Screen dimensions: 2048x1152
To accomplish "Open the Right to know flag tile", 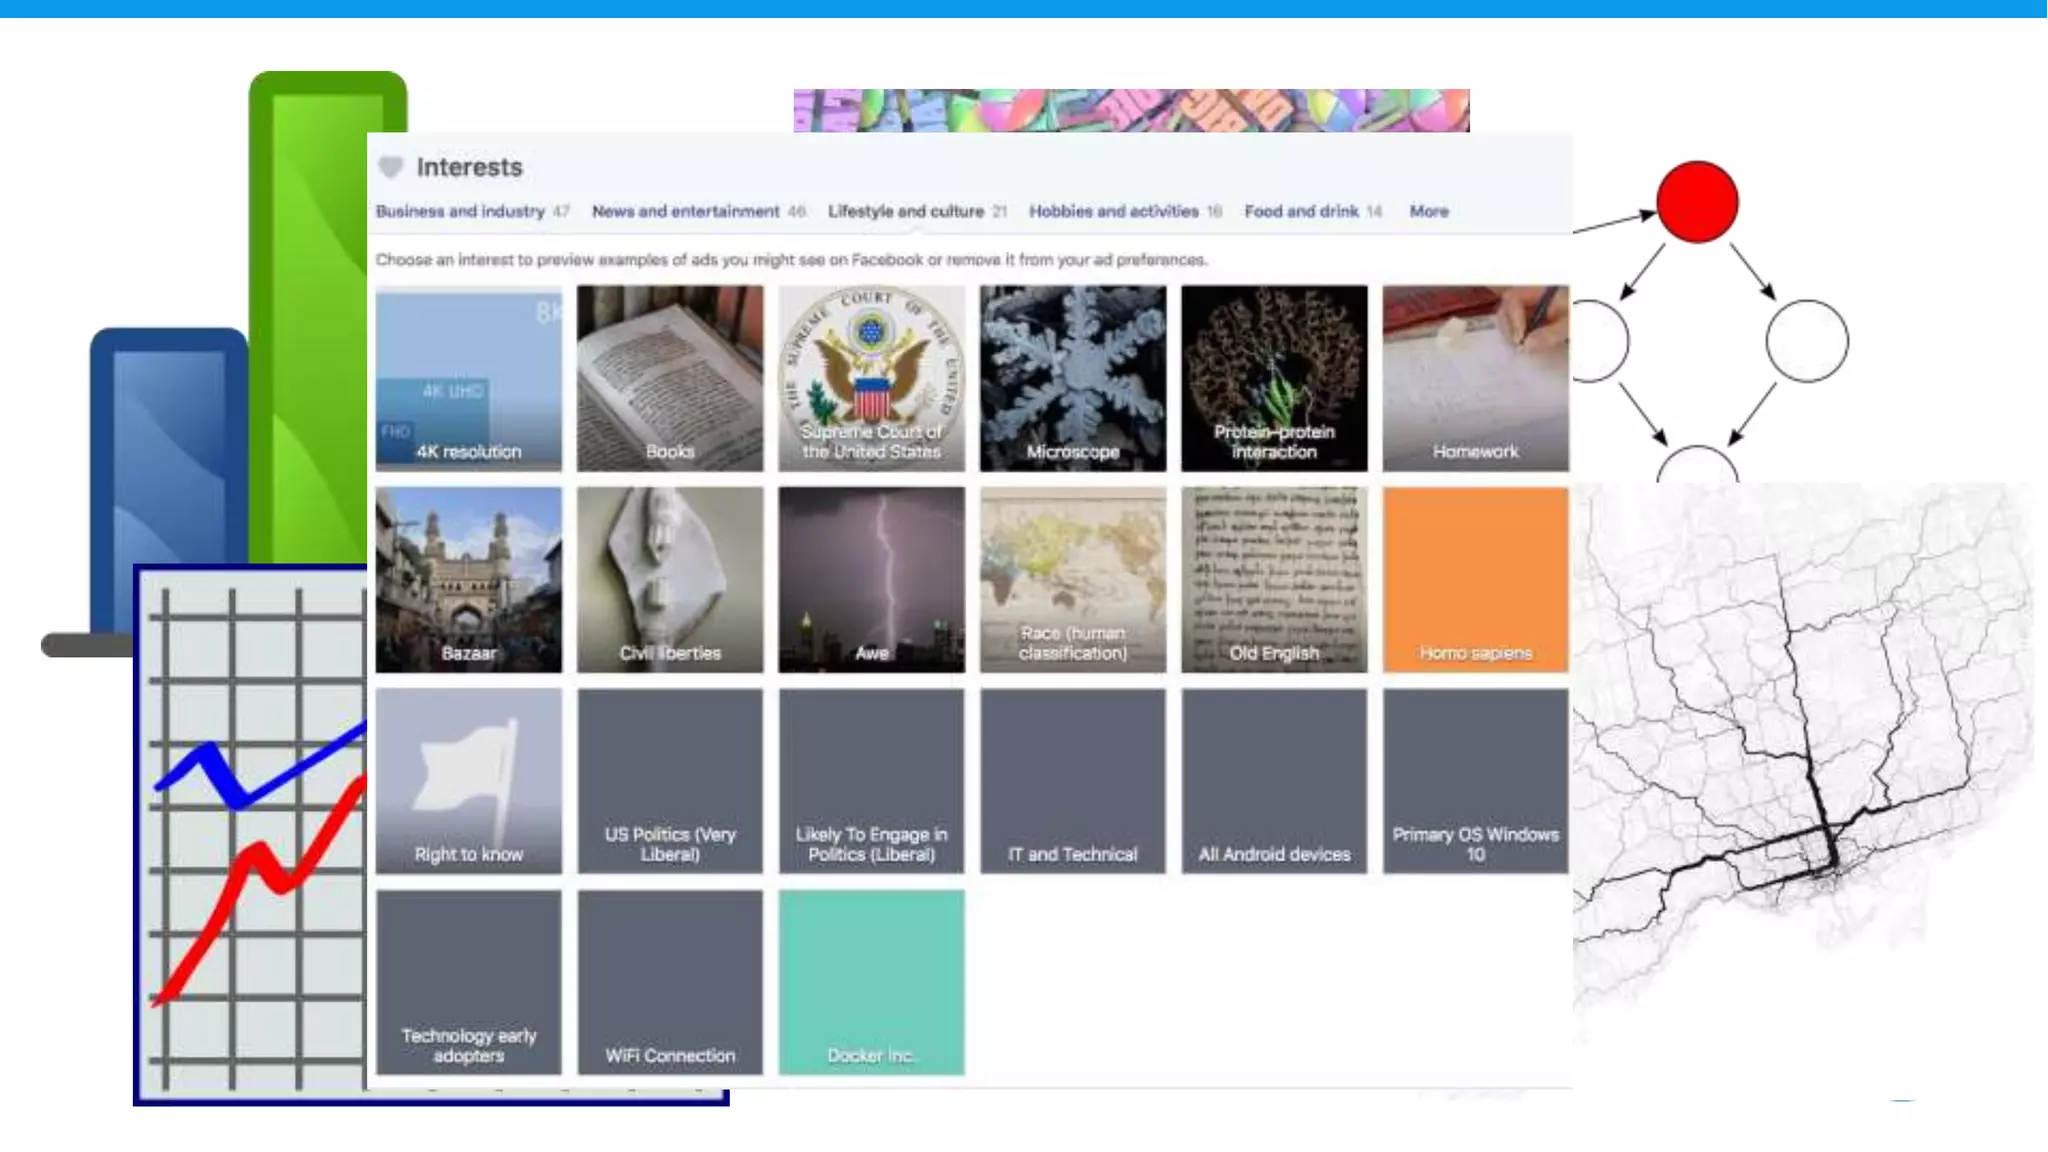I will coord(468,780).
